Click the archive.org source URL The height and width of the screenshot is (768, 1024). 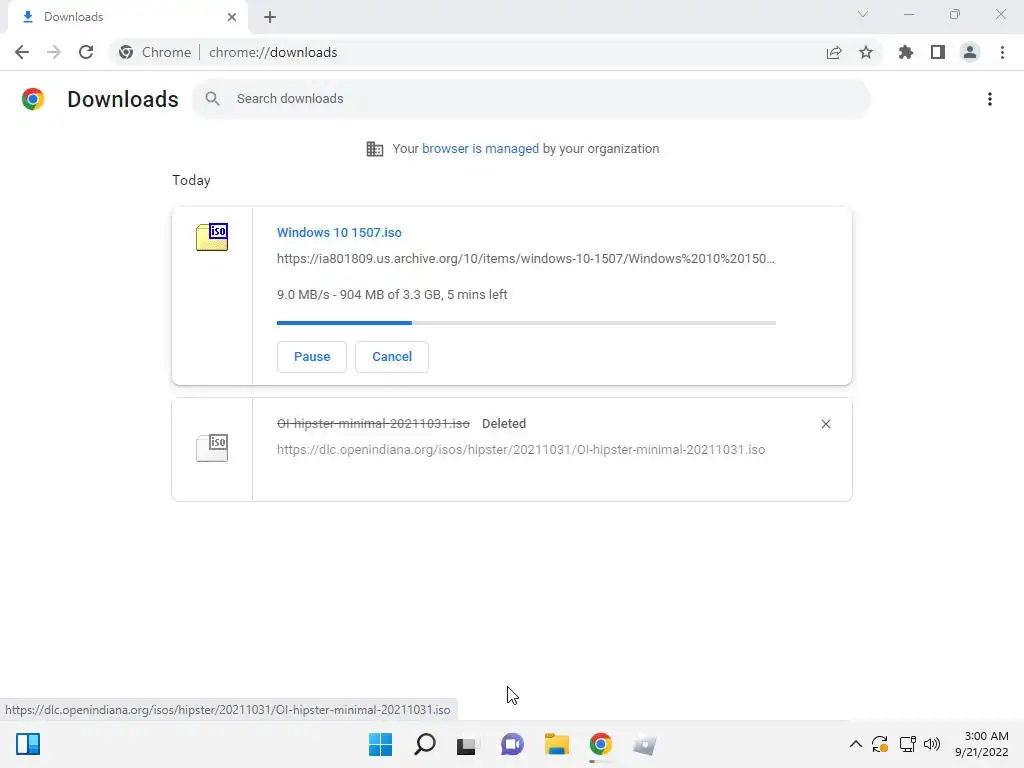526,259
